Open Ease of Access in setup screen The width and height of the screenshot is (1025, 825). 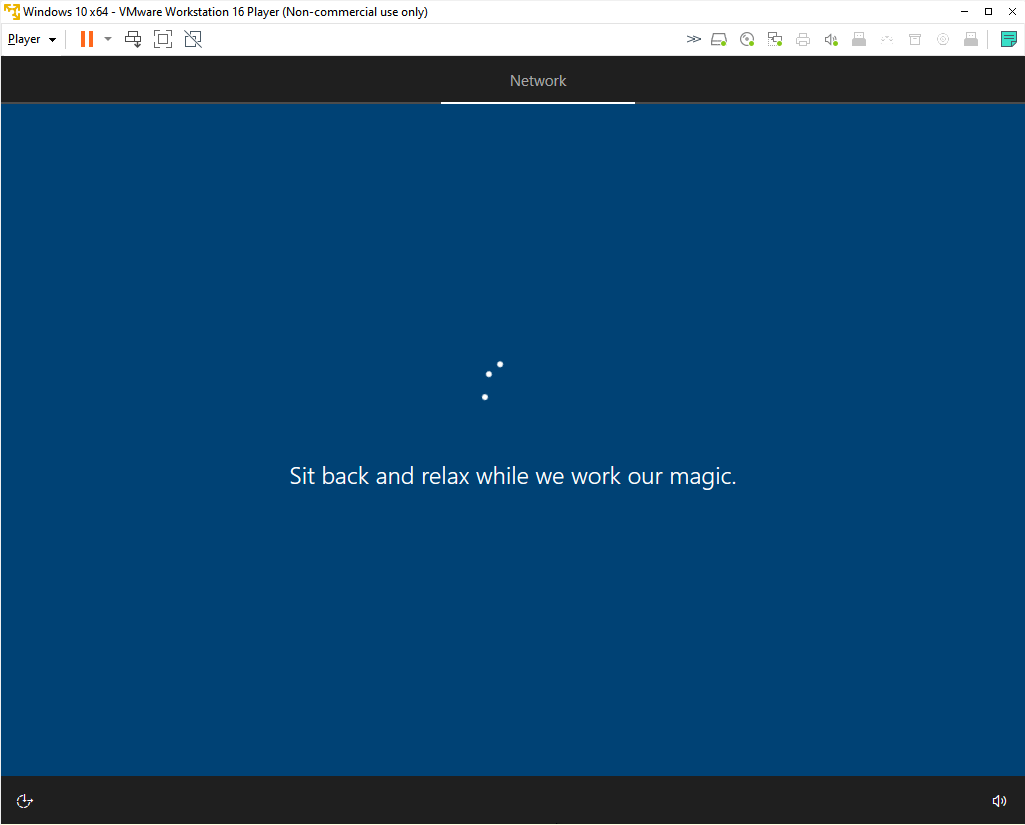click(x=26, y=801)
